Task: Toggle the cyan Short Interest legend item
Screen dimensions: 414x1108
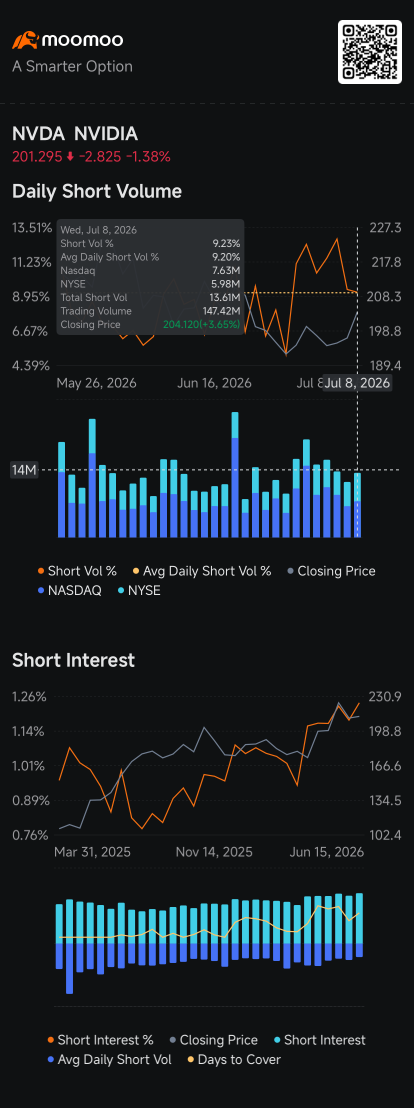Action: click(316, 1040)
